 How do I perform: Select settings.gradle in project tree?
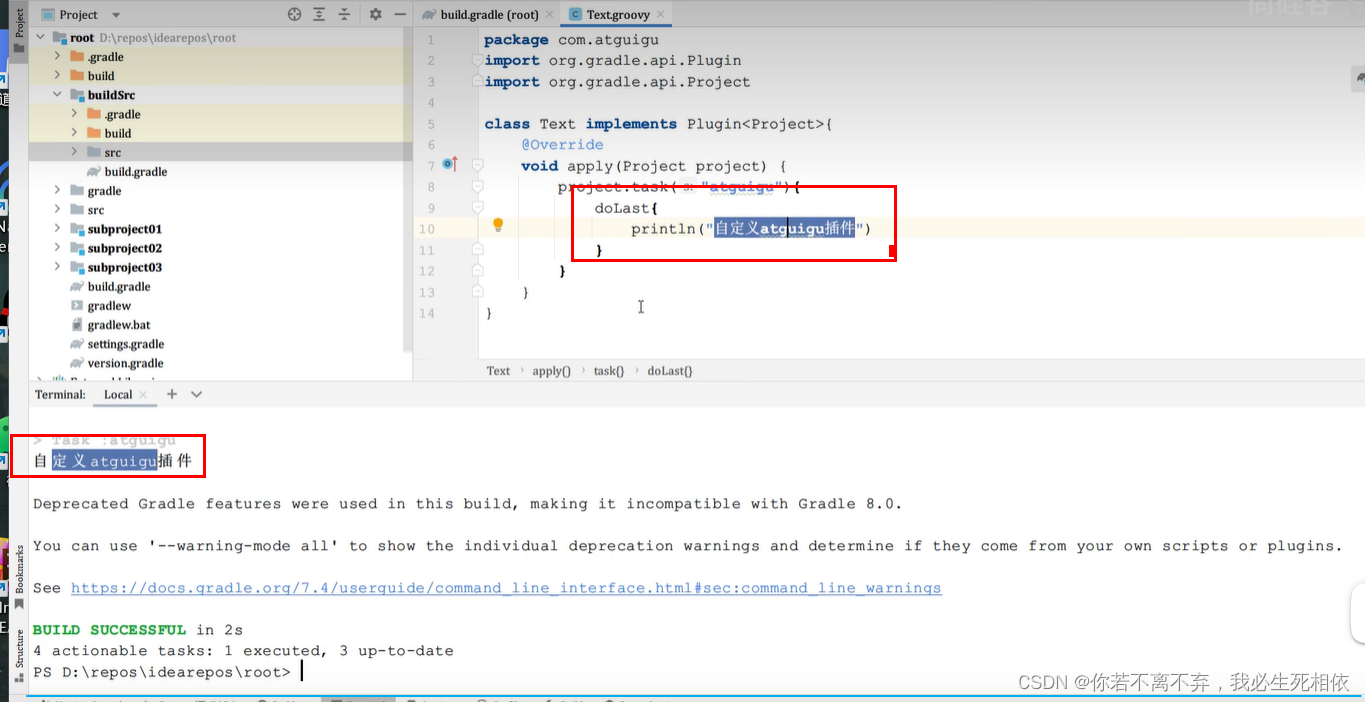125,344
